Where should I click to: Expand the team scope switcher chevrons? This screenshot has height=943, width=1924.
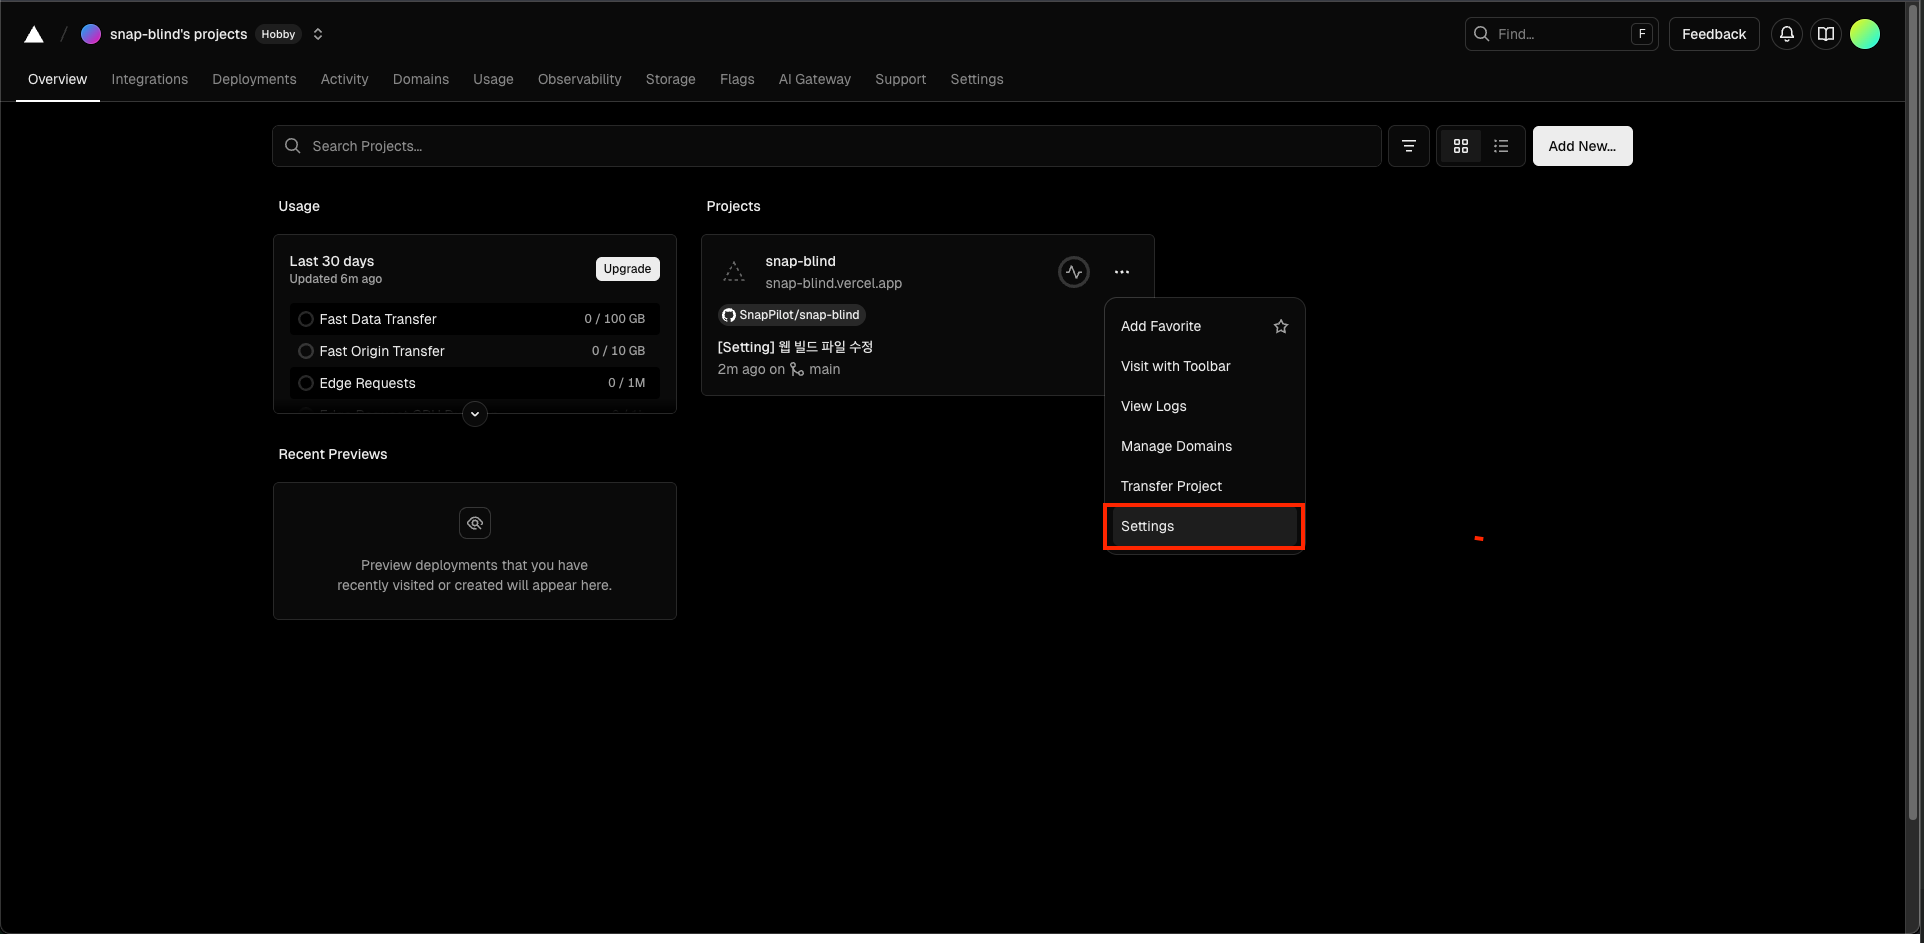(318, 34)
